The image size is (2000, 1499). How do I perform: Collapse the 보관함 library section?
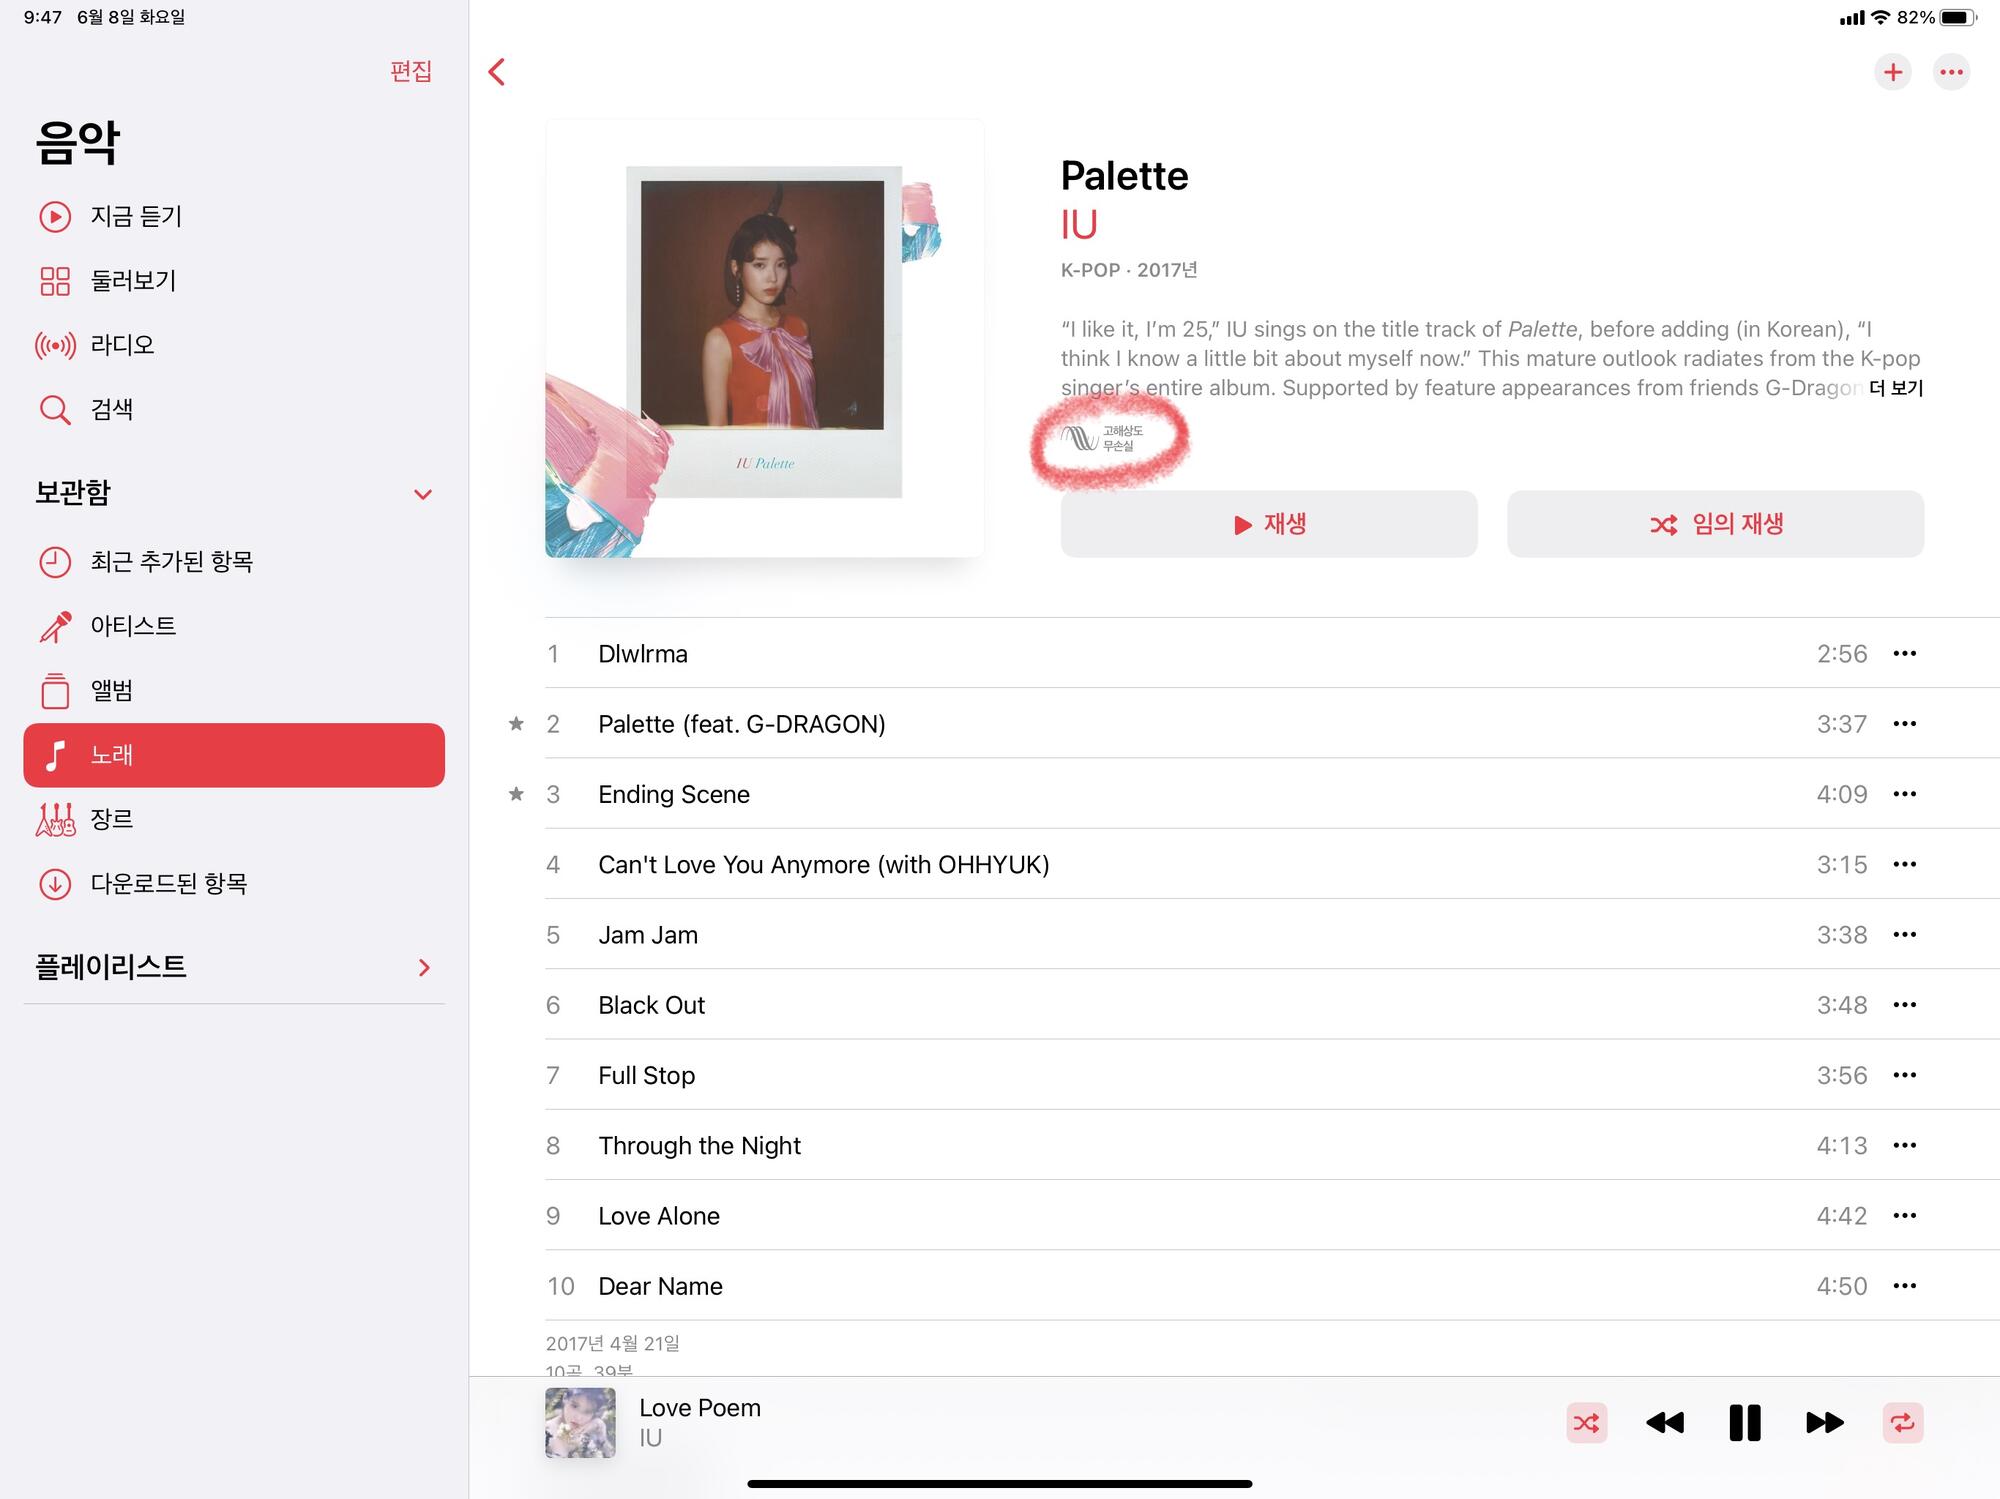(423, 494)
